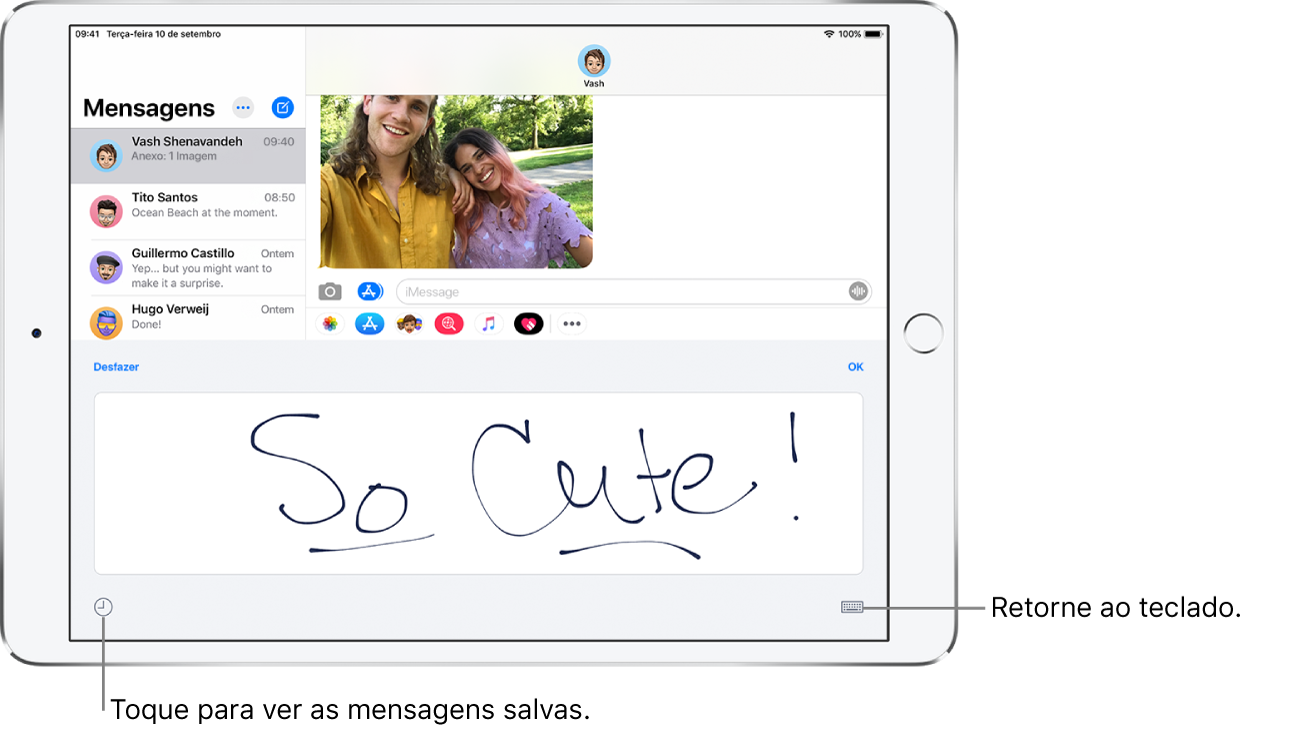Tap Vash's avatar at top of conversation
Viewport: 1314px width, 732px height.
594,61
